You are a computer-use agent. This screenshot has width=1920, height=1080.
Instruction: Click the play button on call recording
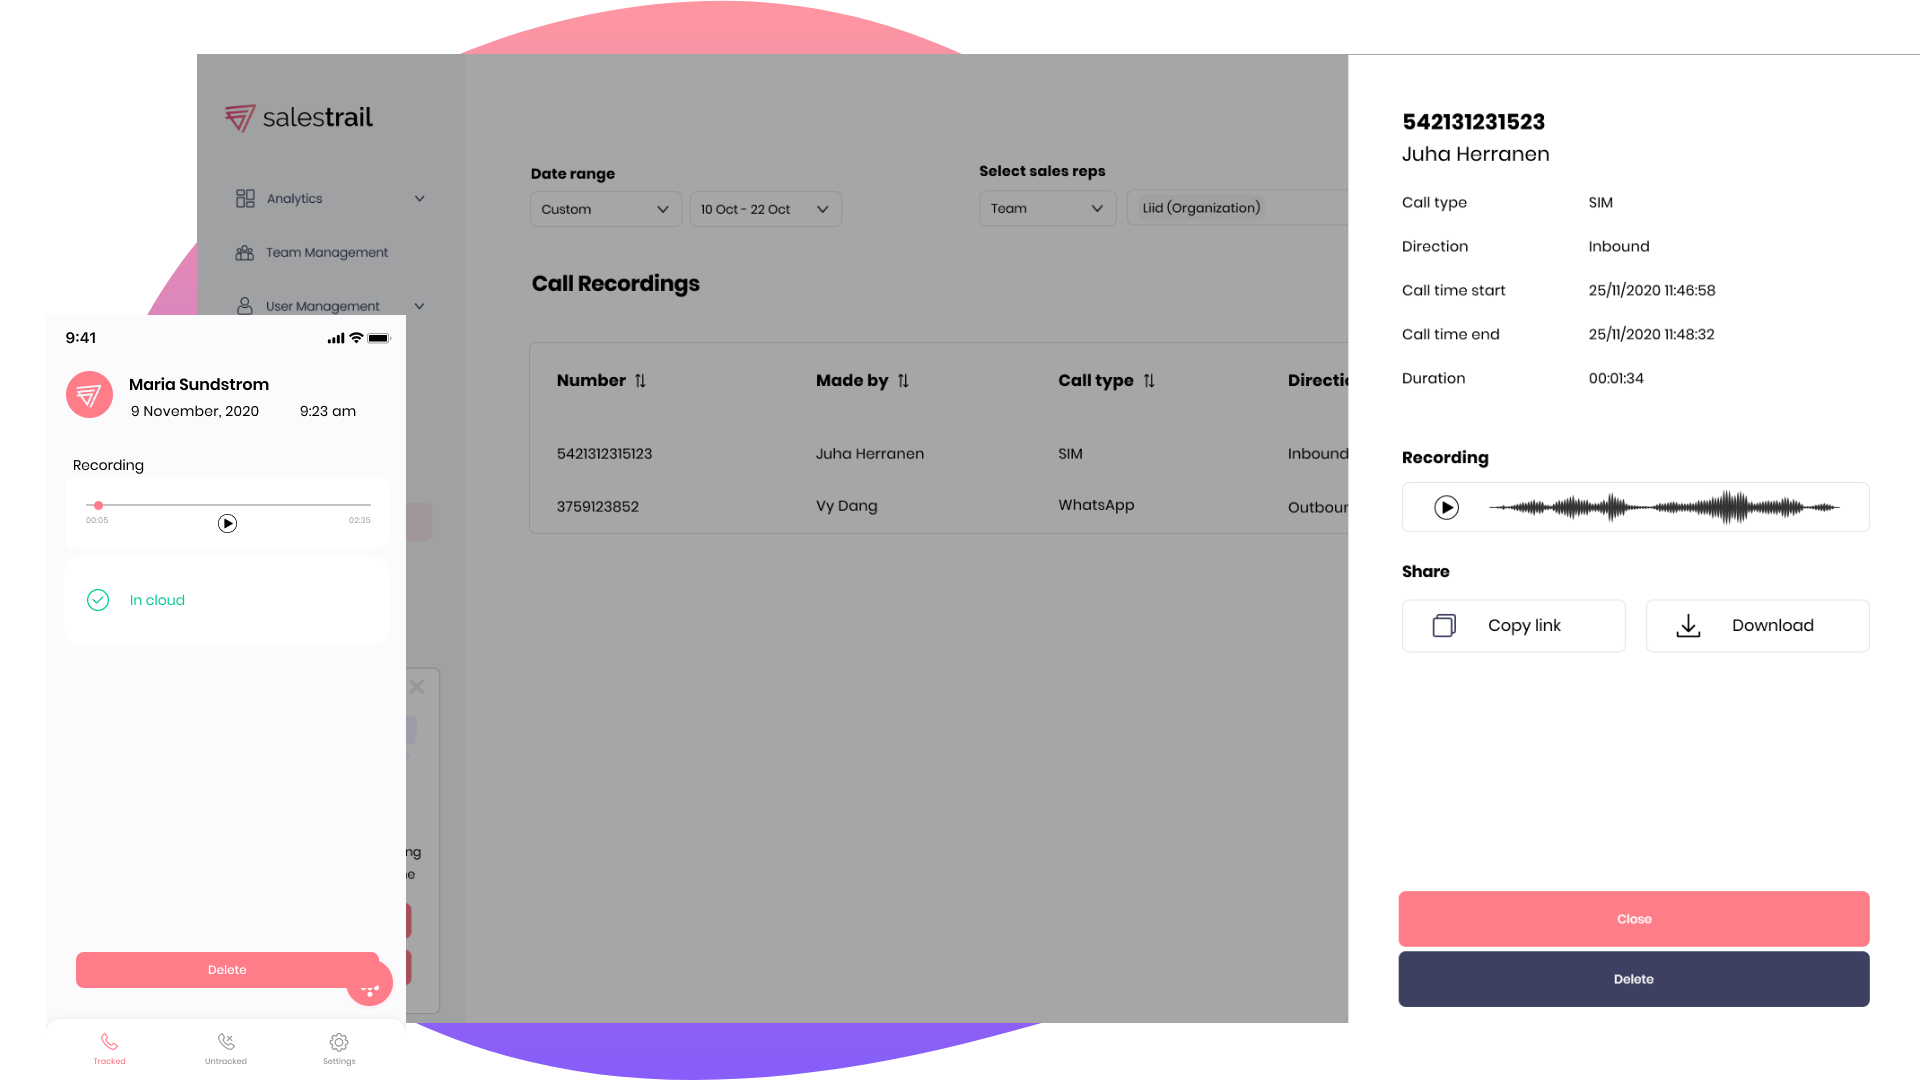(x=1447, y=506)
